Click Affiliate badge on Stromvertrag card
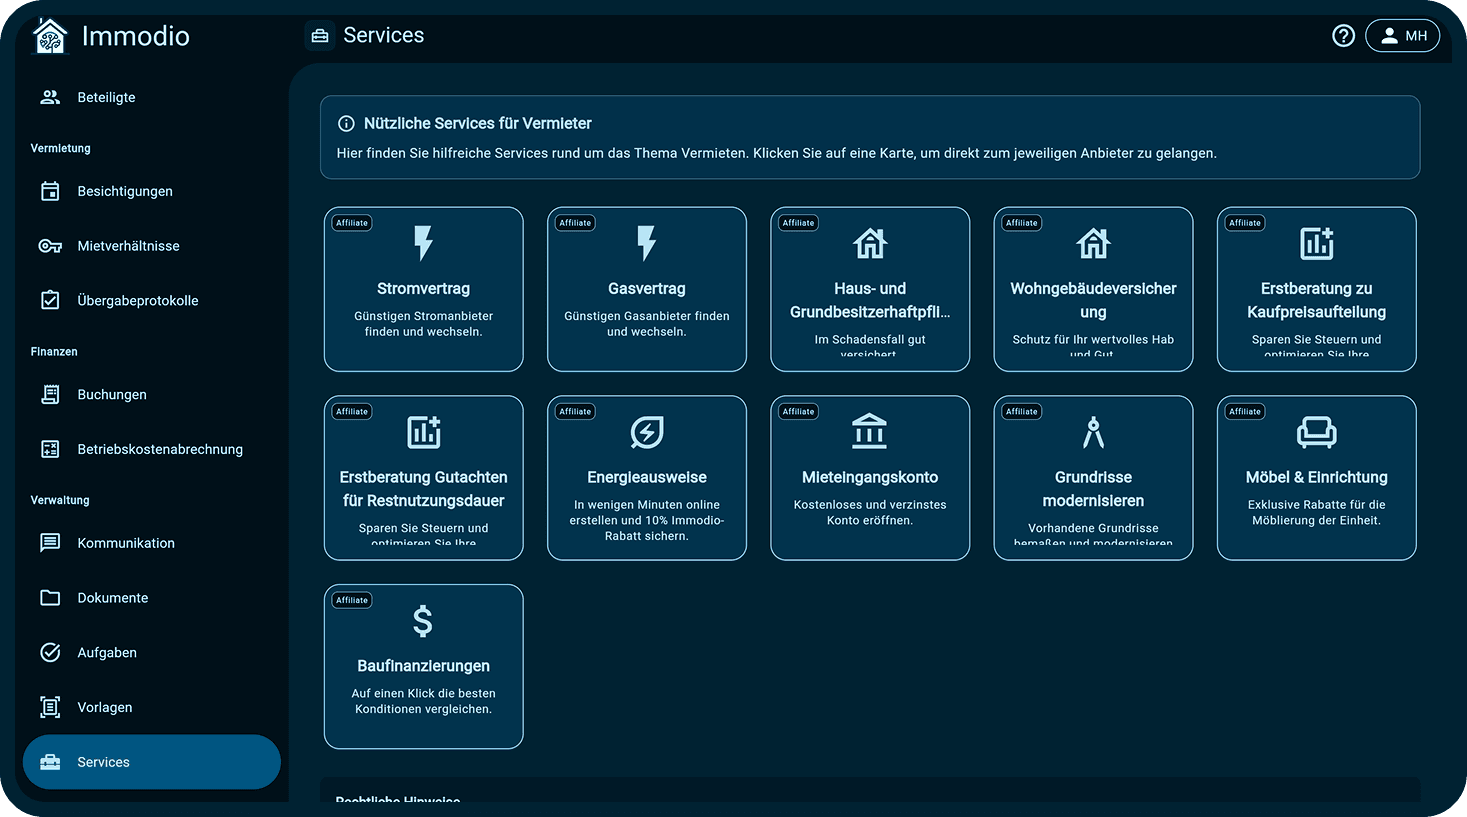Viewport: 1467px width, 817px height. pos(352,223)
